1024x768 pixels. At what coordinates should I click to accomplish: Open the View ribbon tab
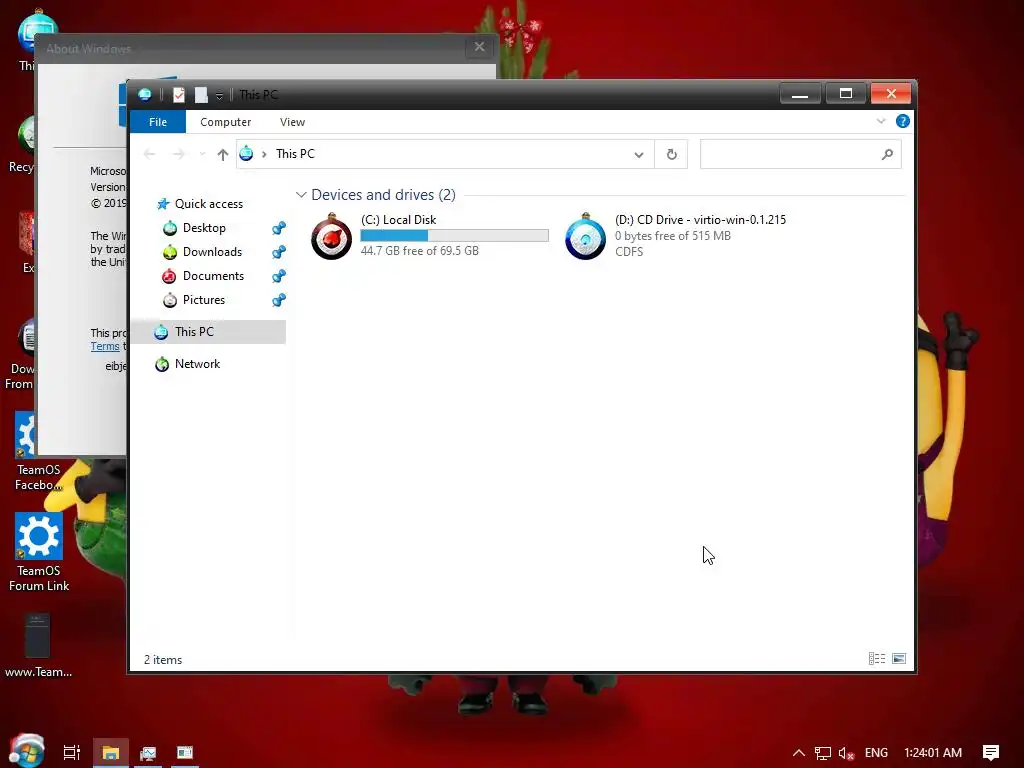[x=292, y=122]
